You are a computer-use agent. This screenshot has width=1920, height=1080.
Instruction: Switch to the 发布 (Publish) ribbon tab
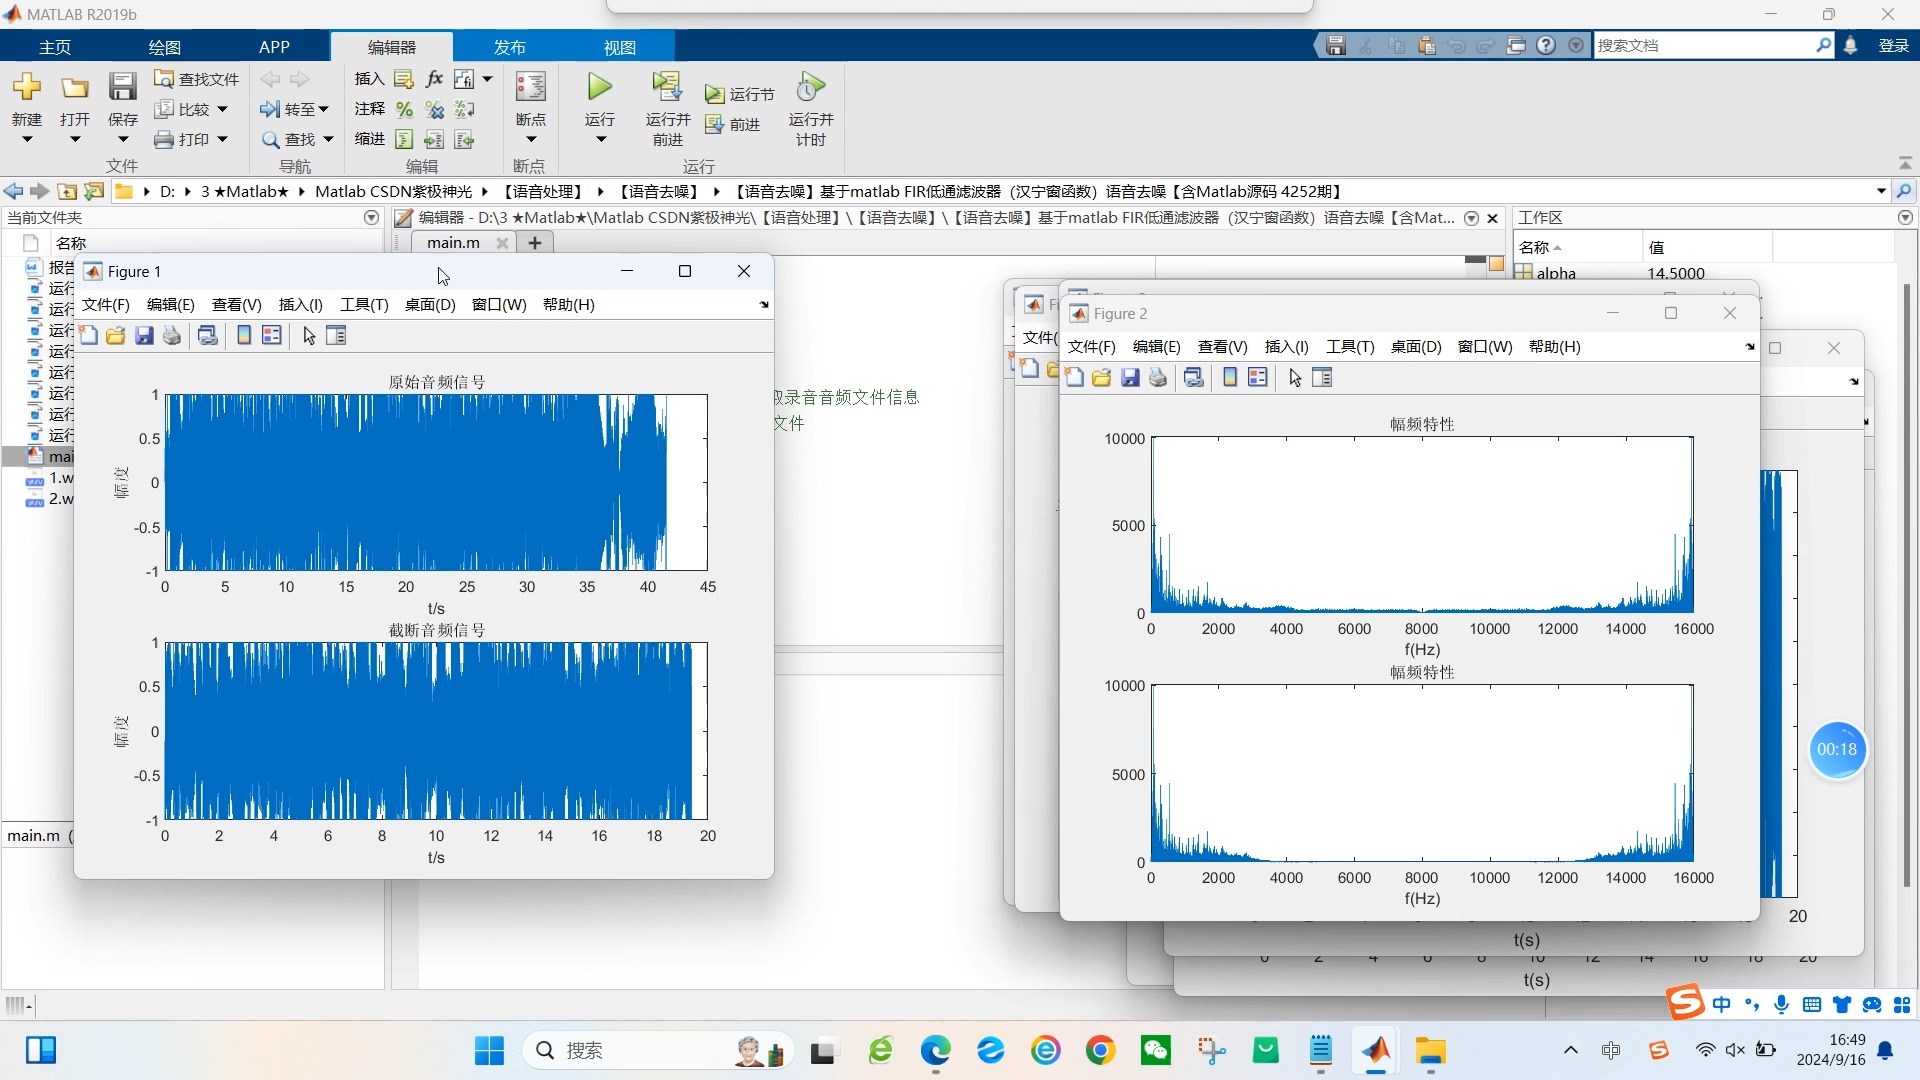509,47
